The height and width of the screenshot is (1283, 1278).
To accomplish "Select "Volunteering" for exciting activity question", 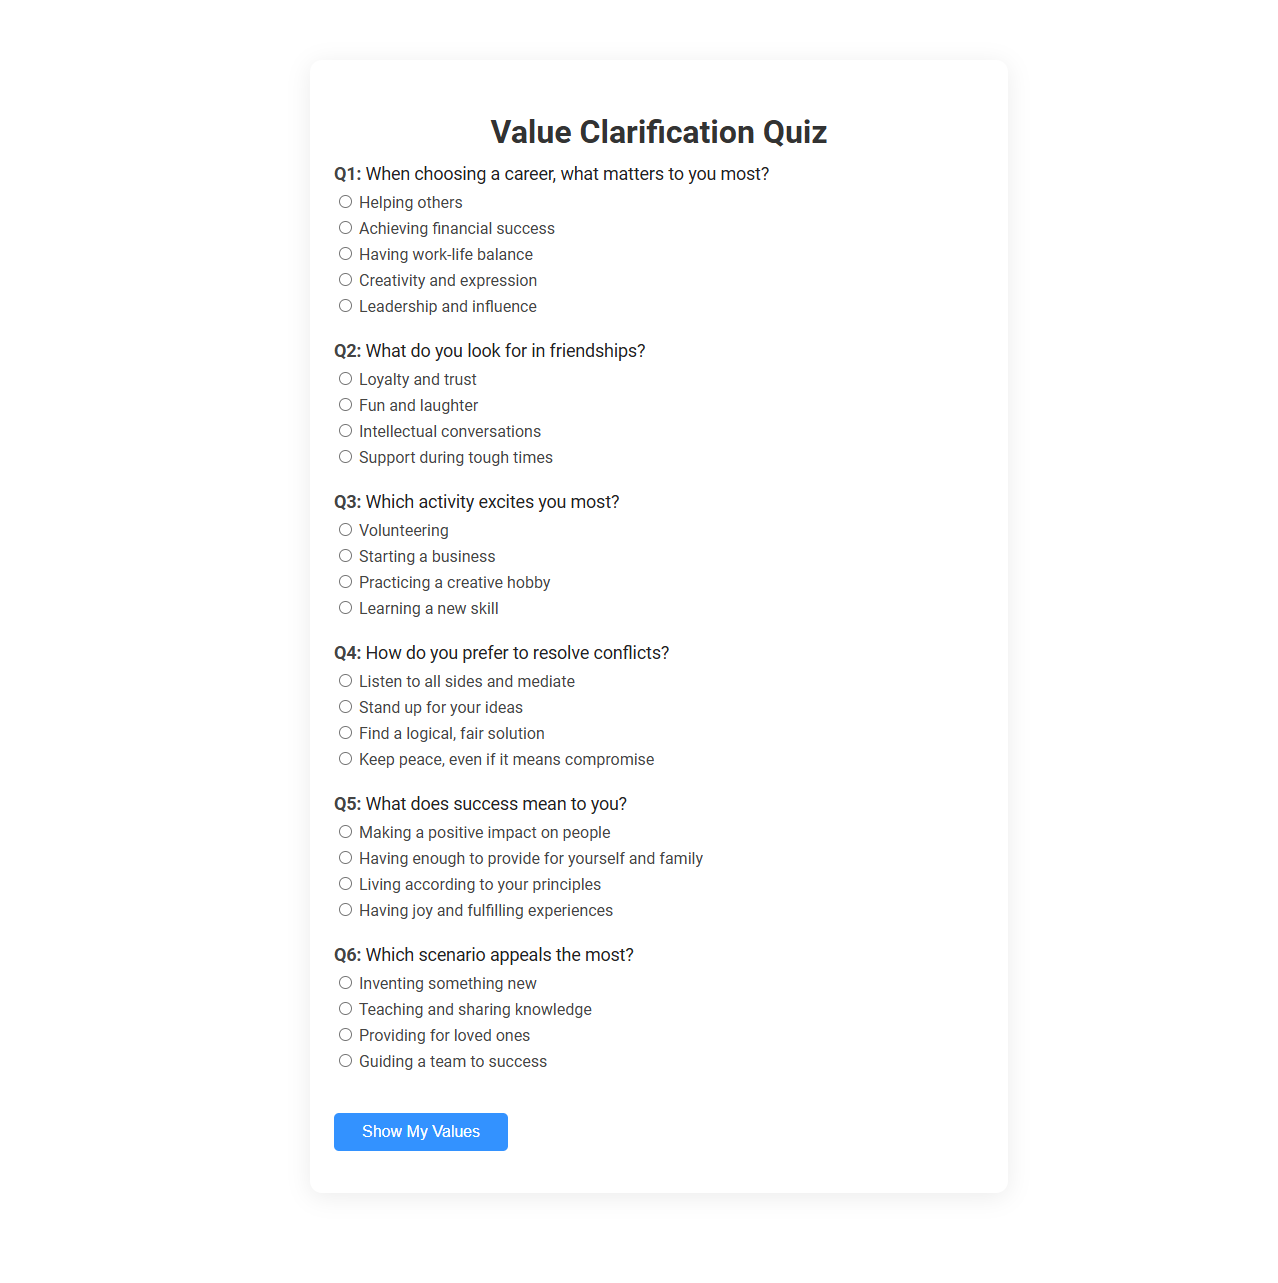I will tap(345, 530).
